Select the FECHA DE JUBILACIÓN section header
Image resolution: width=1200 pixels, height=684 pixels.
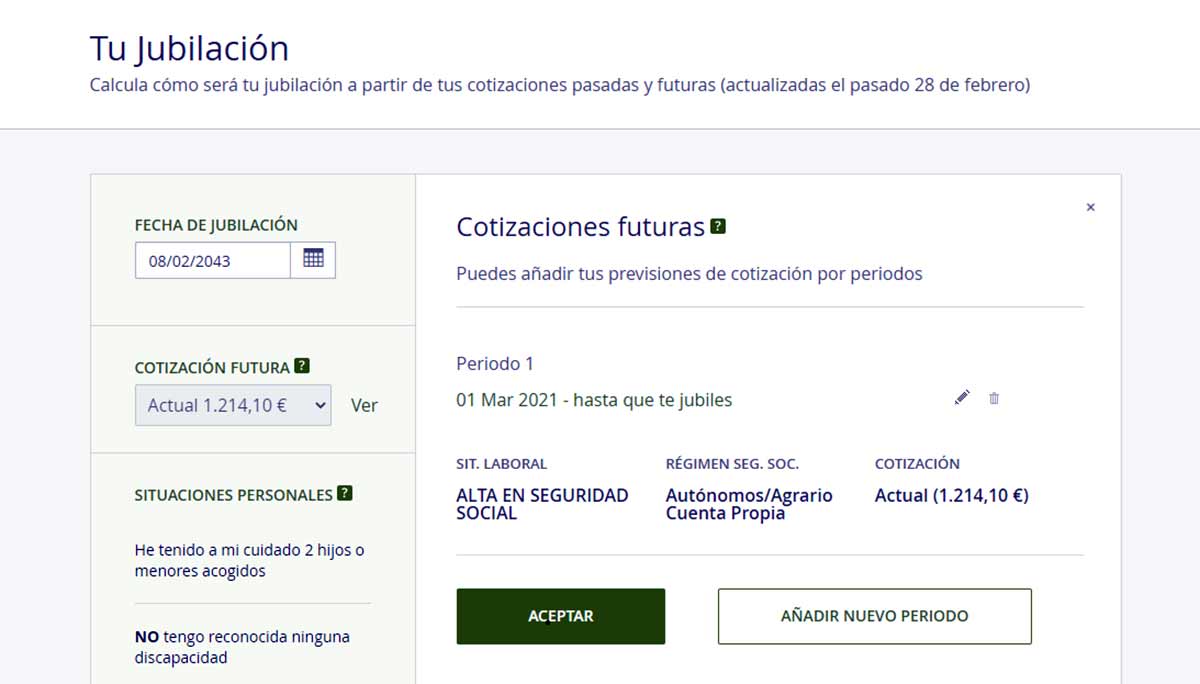[x=214, y=224]
